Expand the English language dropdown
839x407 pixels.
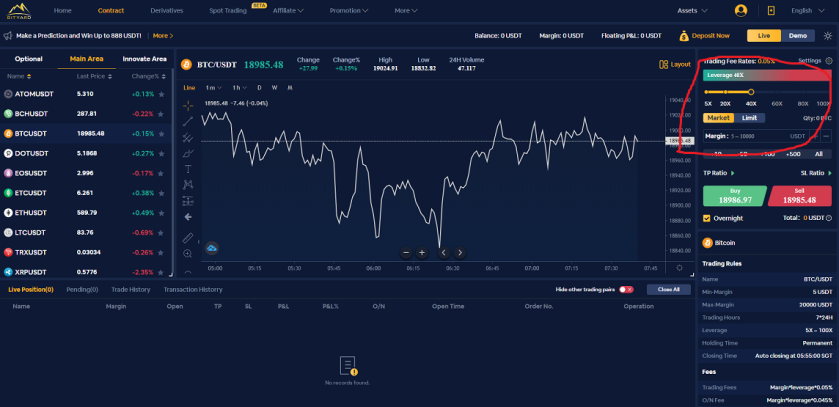pos(808,10)
